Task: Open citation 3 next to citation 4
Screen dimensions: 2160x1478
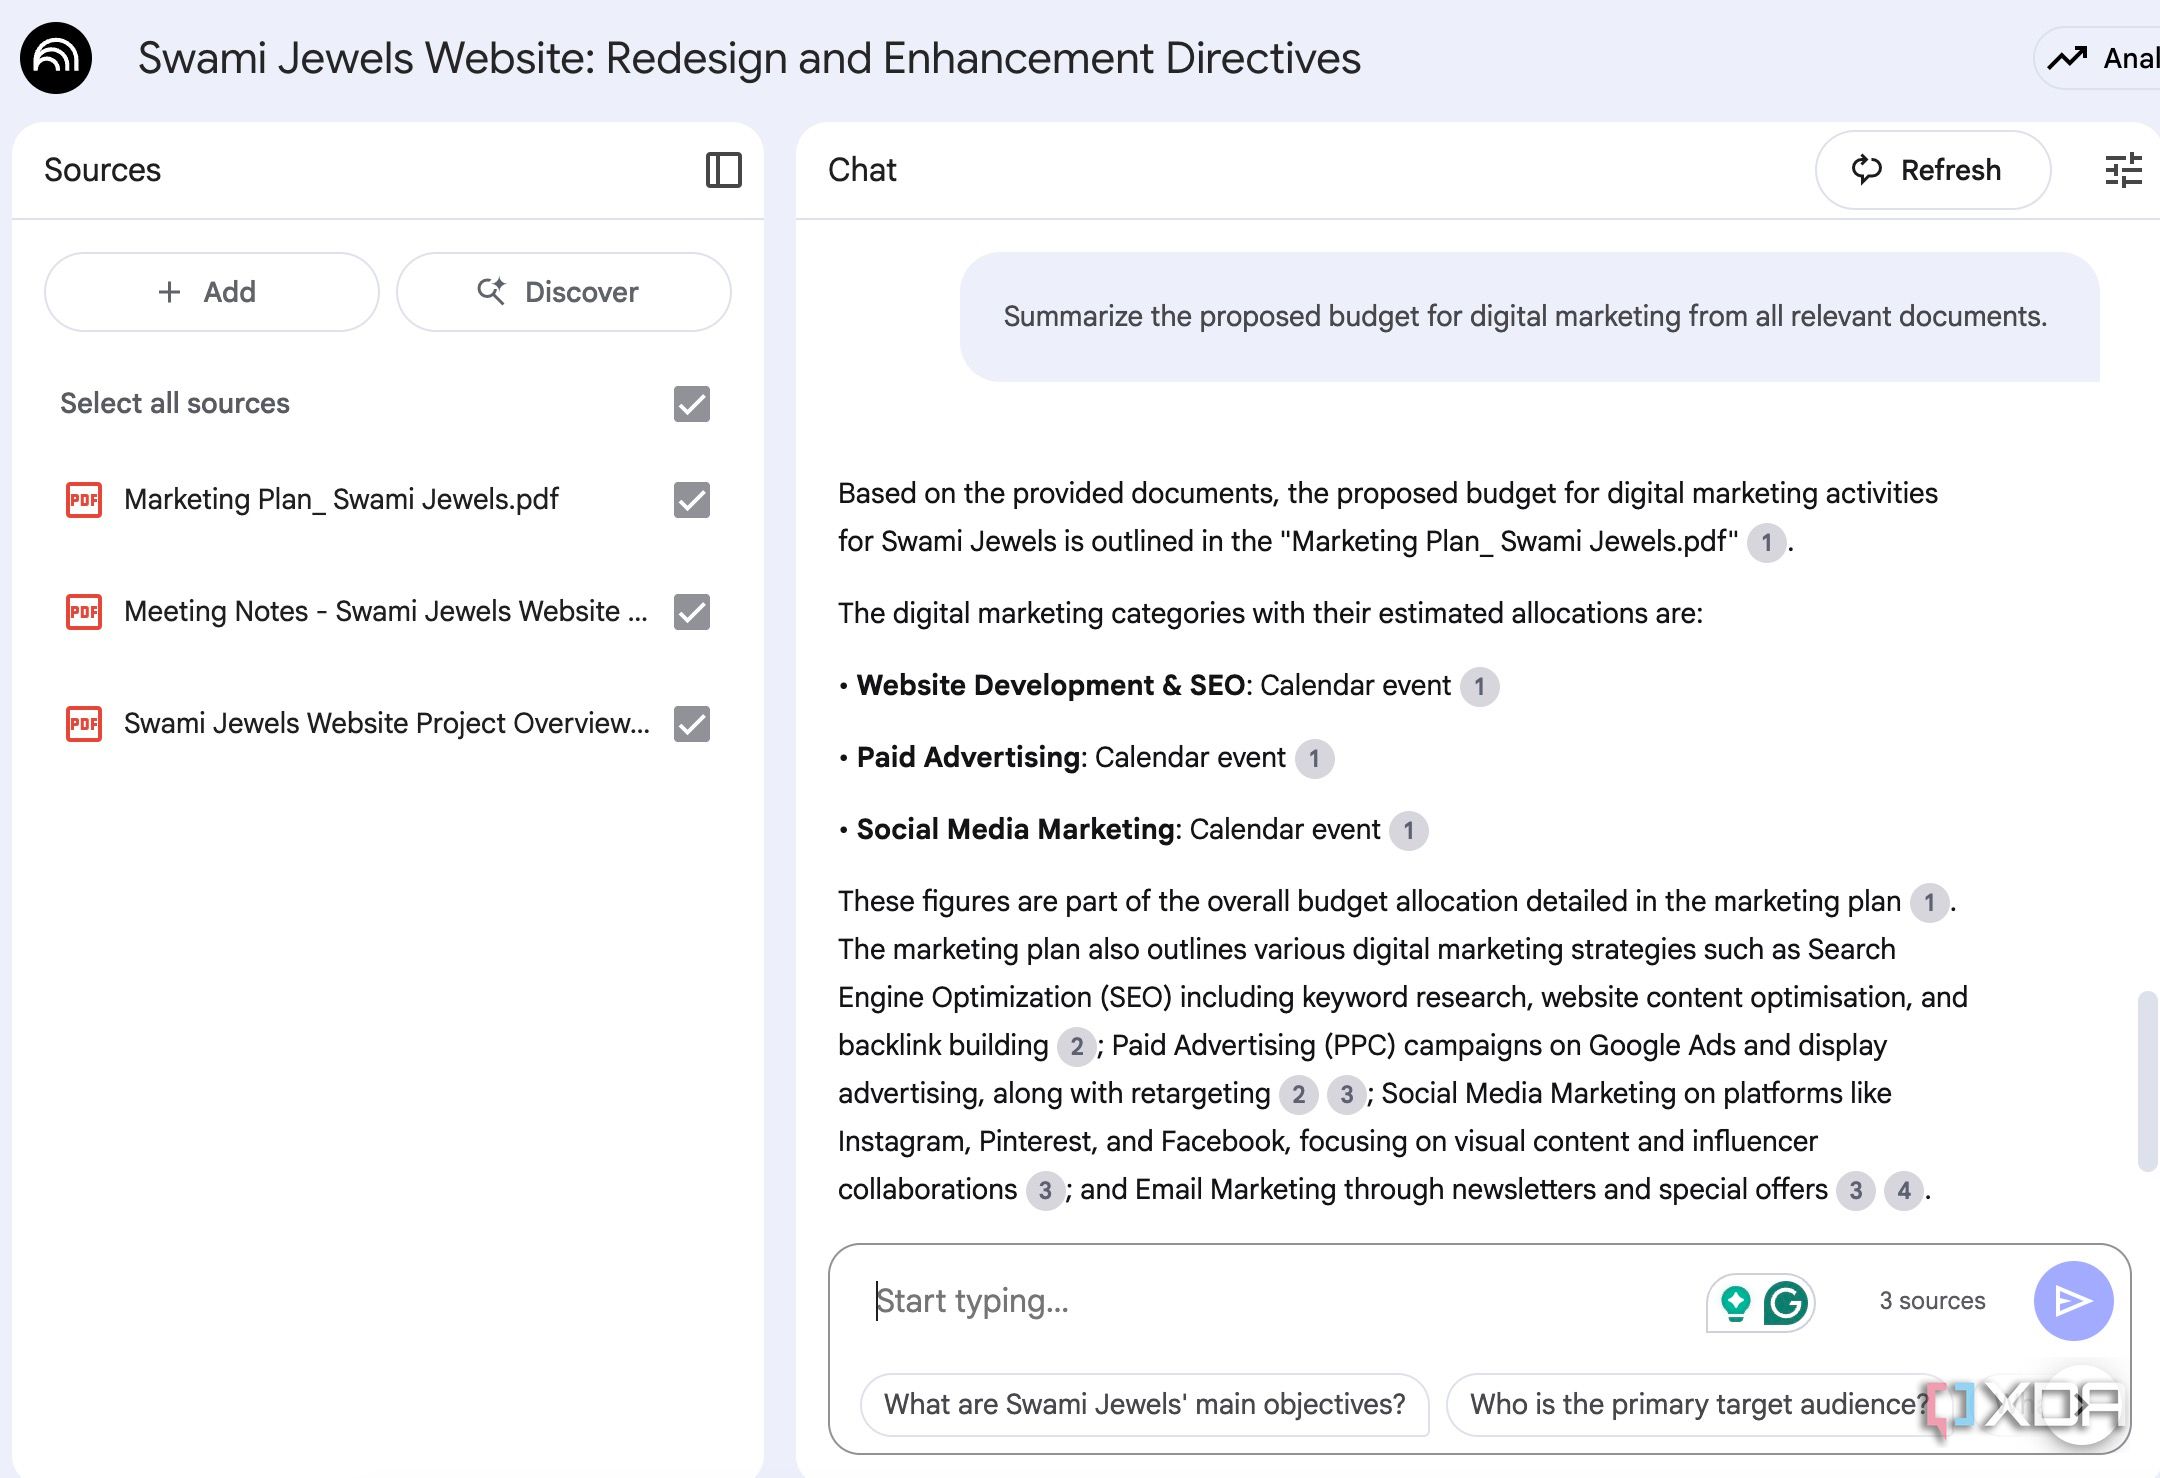Action: [1855, 1190]
